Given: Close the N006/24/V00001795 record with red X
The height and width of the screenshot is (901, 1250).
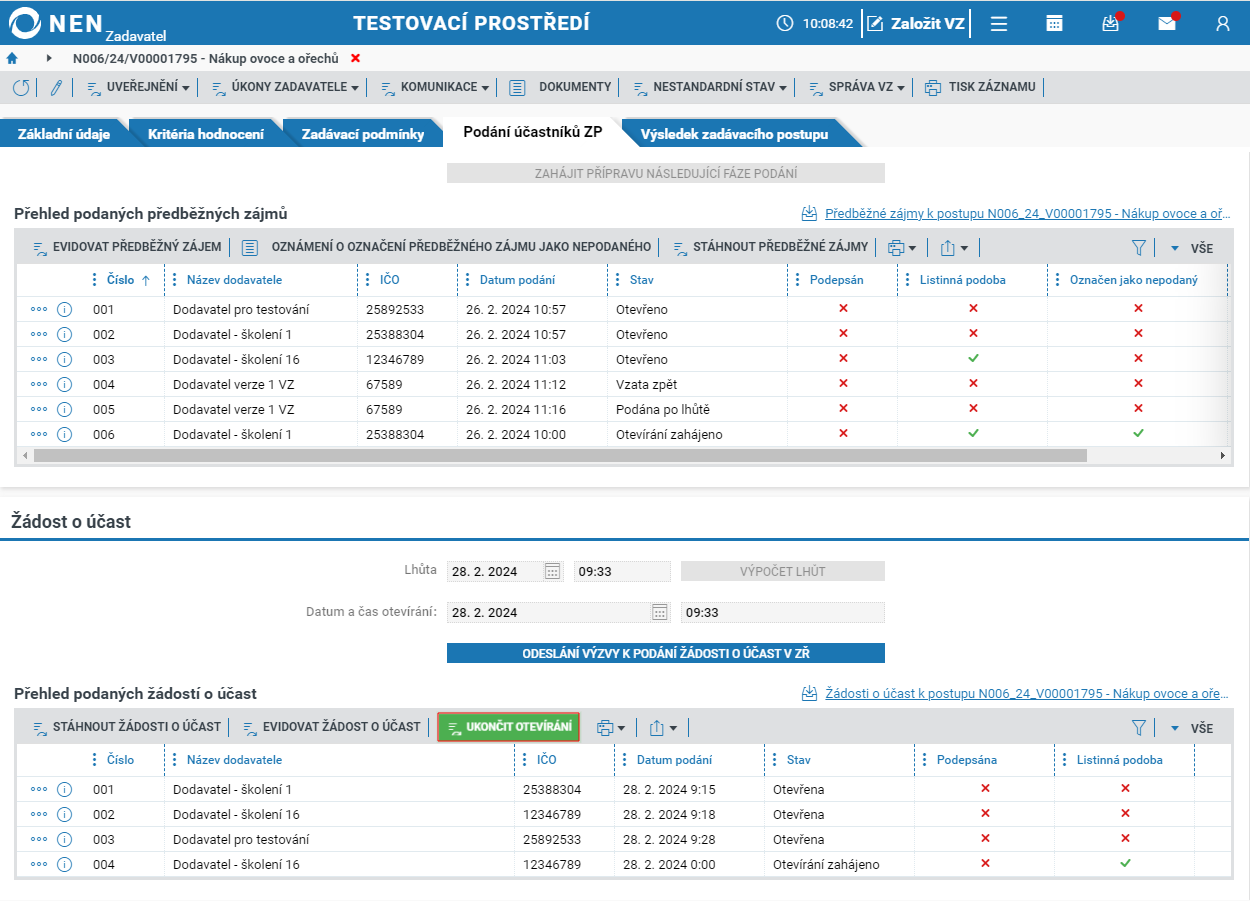Looking at the screenshot, I should [355, 58].
